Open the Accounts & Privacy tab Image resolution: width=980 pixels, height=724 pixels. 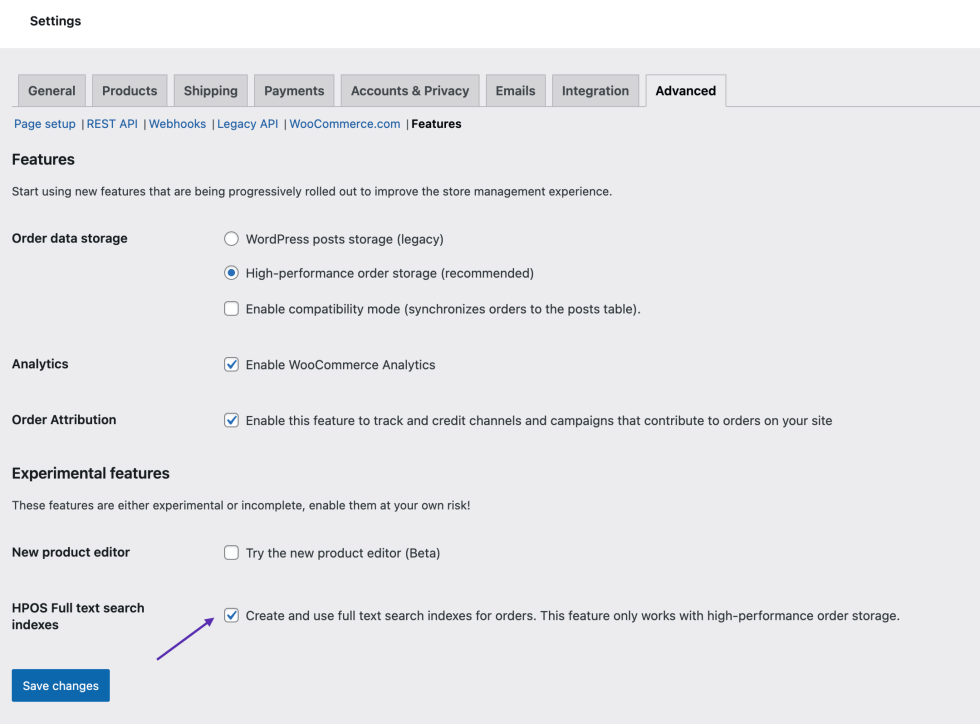[x=410, y=91]
